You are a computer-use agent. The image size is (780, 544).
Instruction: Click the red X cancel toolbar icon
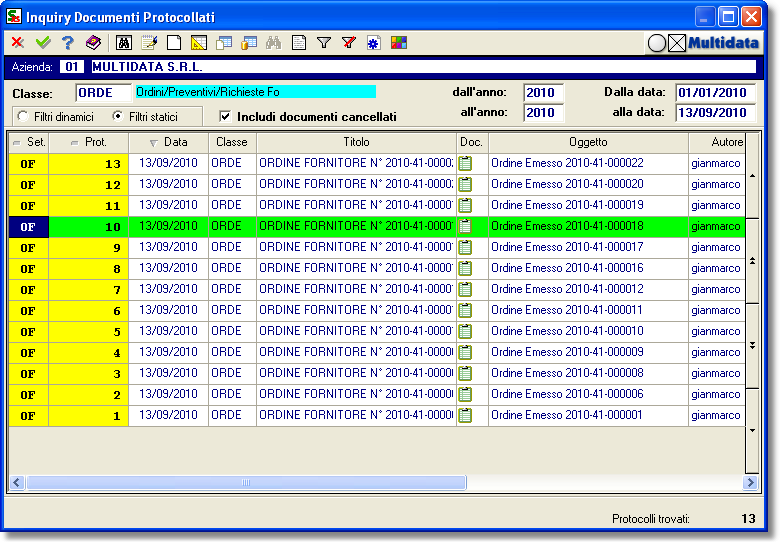click(x=18, y=43)
